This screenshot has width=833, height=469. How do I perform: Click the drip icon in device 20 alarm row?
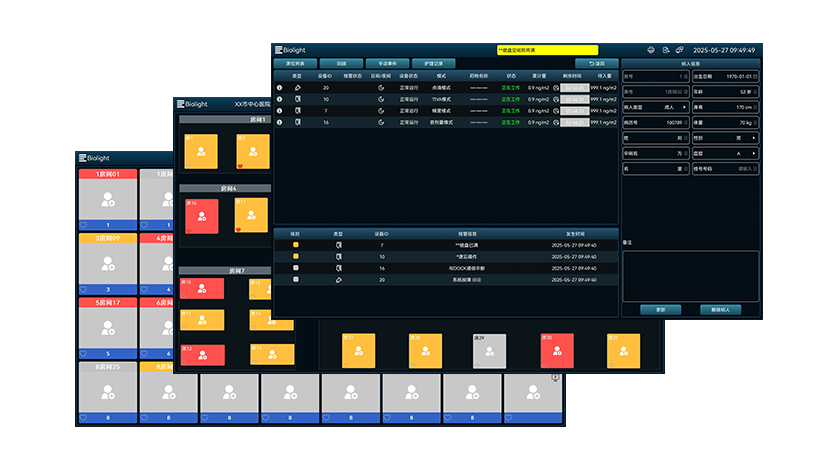coord(337,280)
